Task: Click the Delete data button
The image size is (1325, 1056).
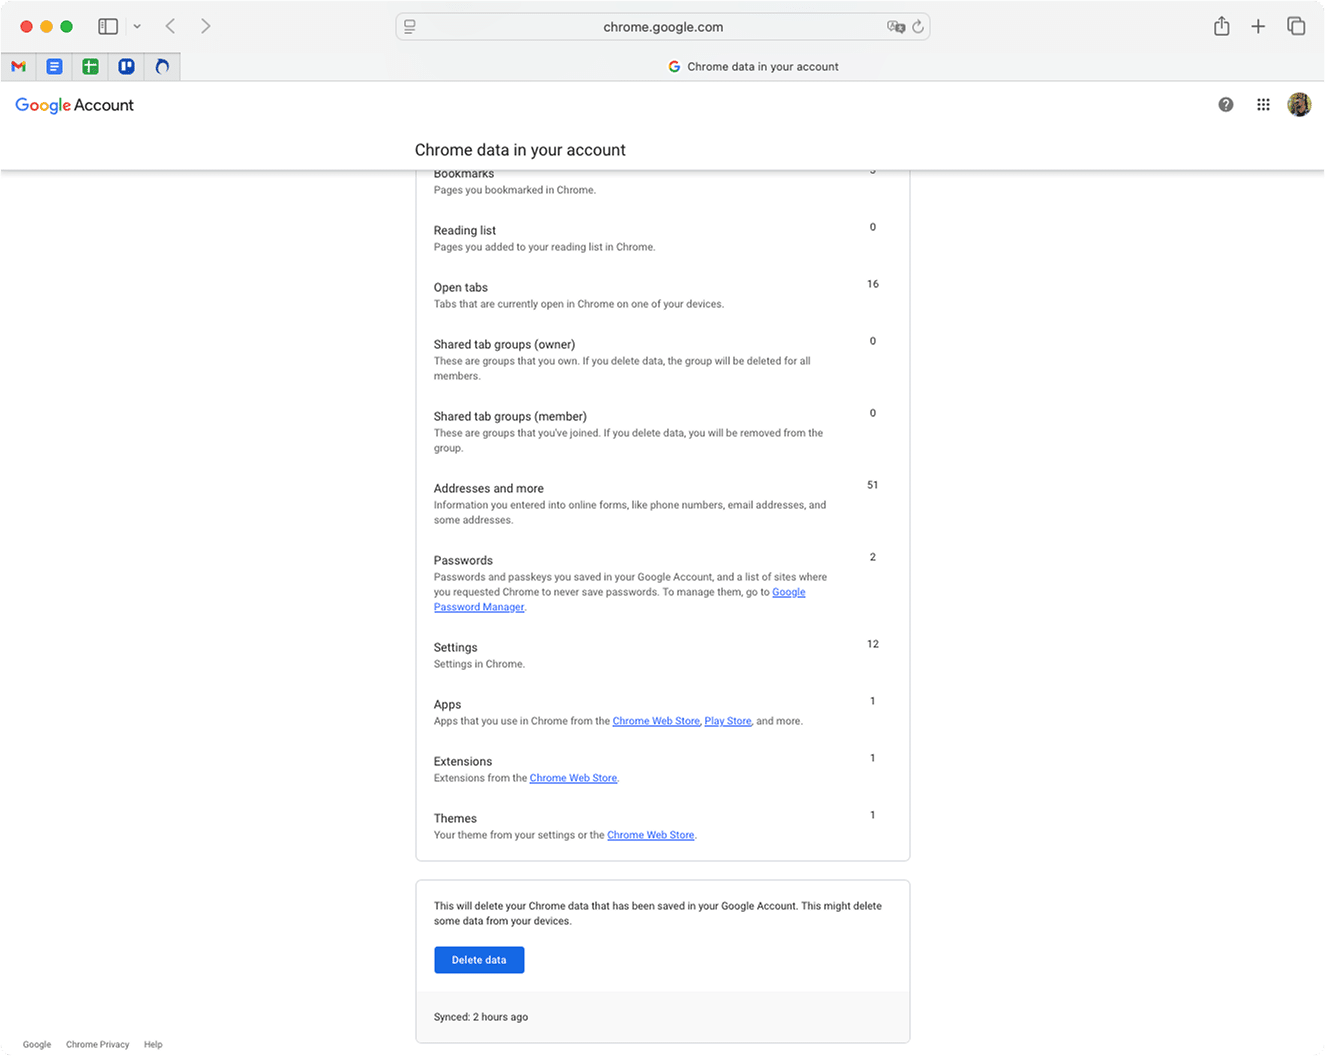Action: pyautogui.click(x=479, y=960)
